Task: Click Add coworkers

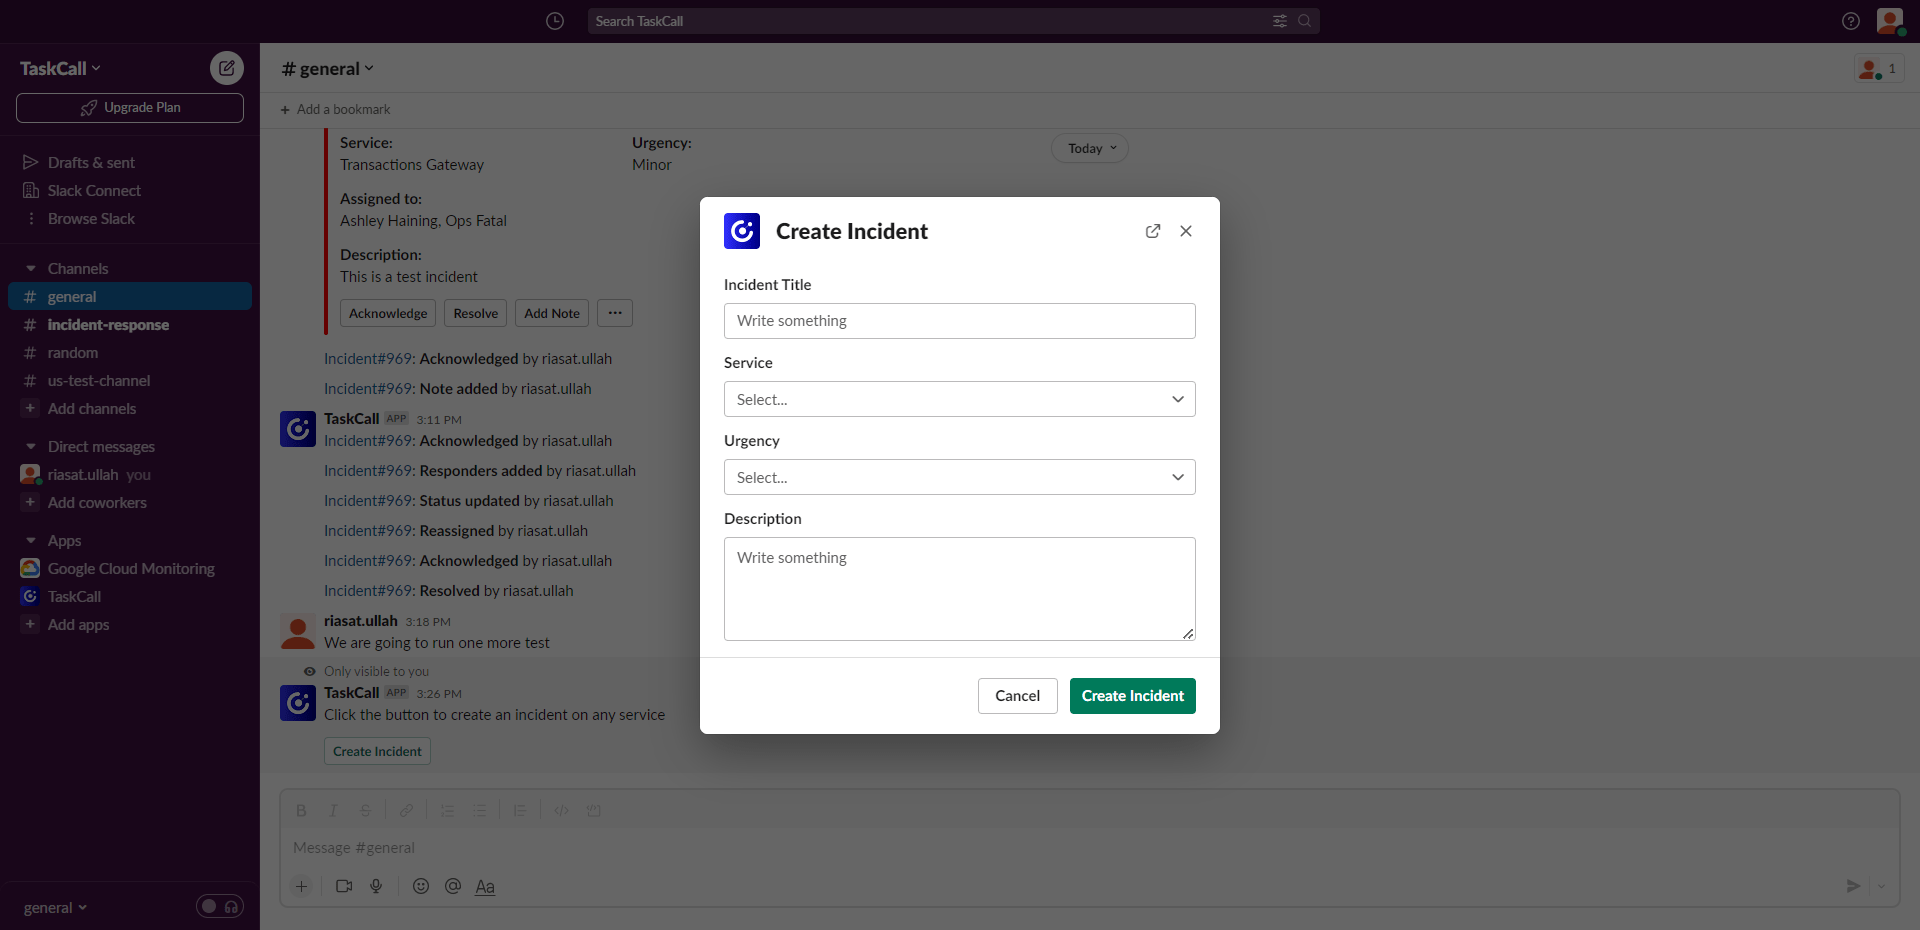Action: tap(130, 503)
